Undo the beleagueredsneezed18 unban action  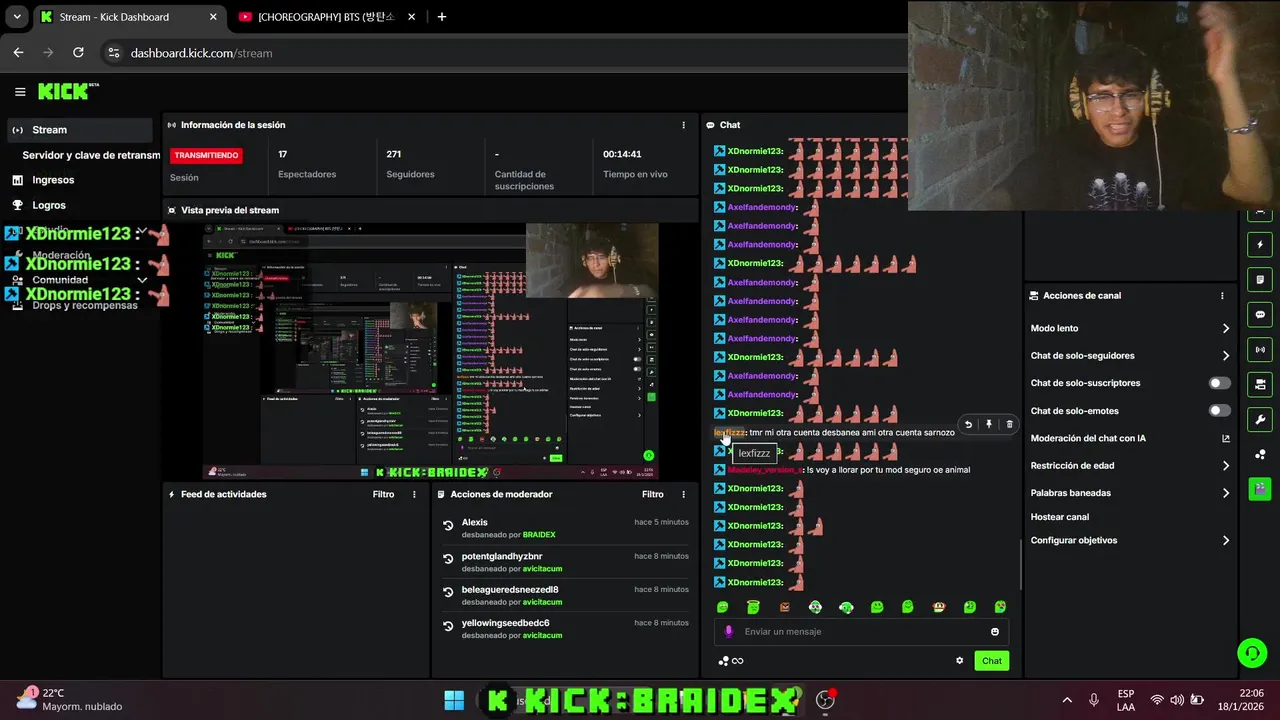click(x=449, y=592)
